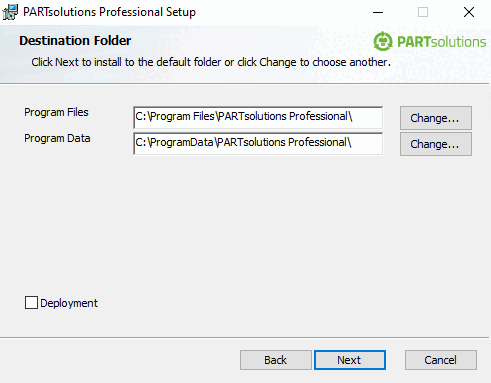The height and width of the screenshot is (383, 491).
Task: Minimize the setup window
Action: [378, 12]
